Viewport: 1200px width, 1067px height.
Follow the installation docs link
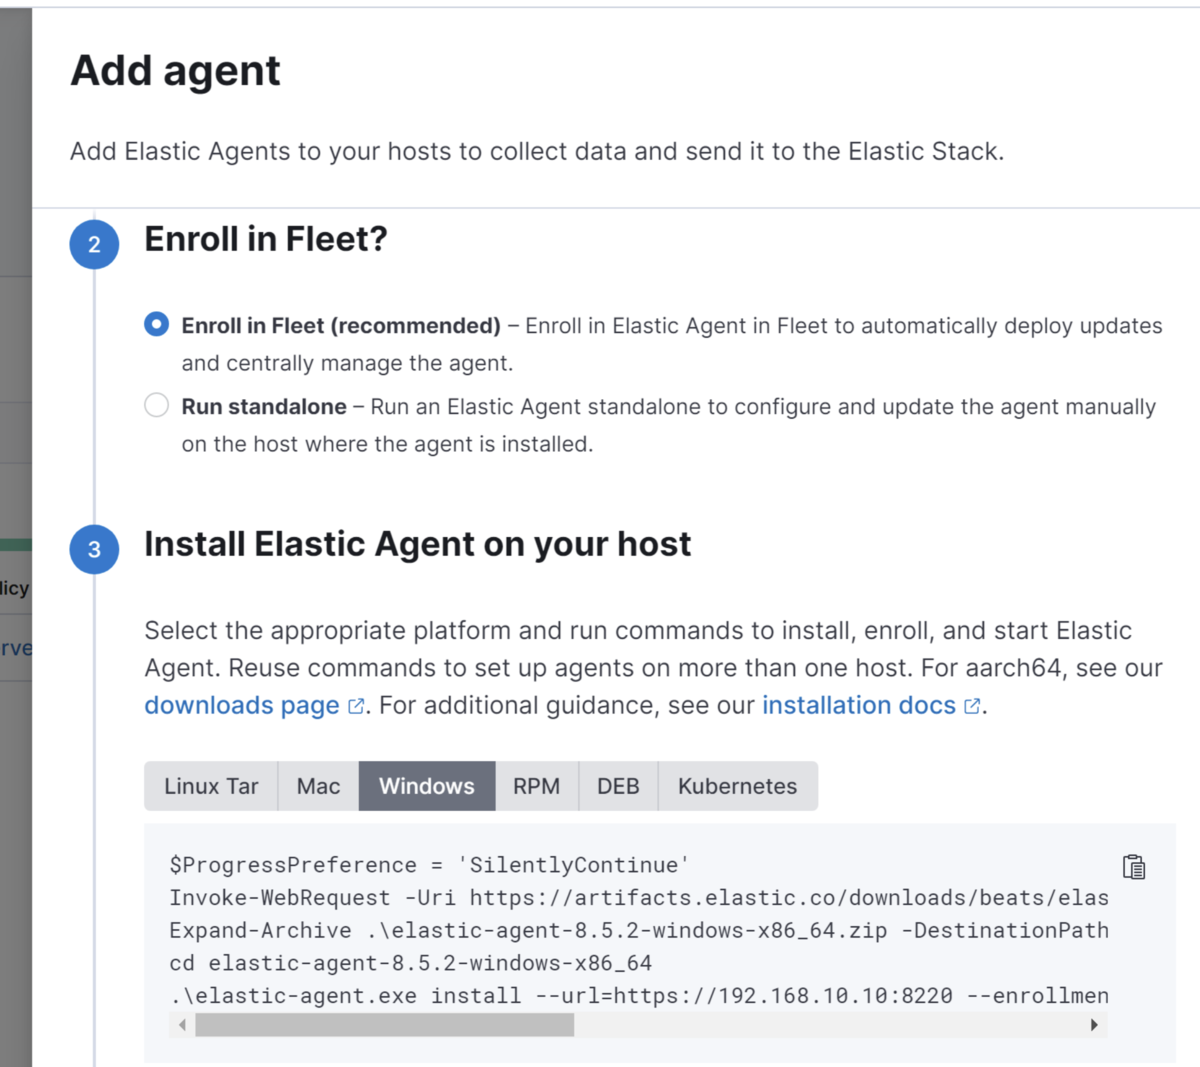point(859,706)
